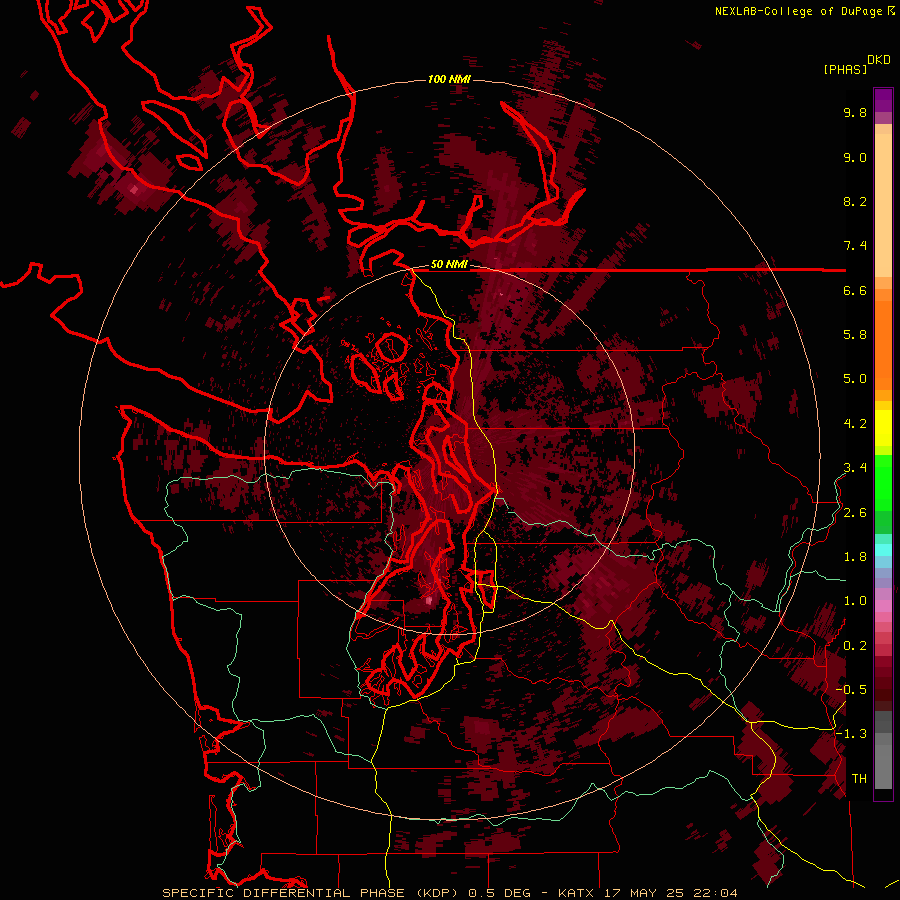The height and width of the screenshot is (900, 900).
Task: Select the 9.0 legend value
Action: (855, 158)
